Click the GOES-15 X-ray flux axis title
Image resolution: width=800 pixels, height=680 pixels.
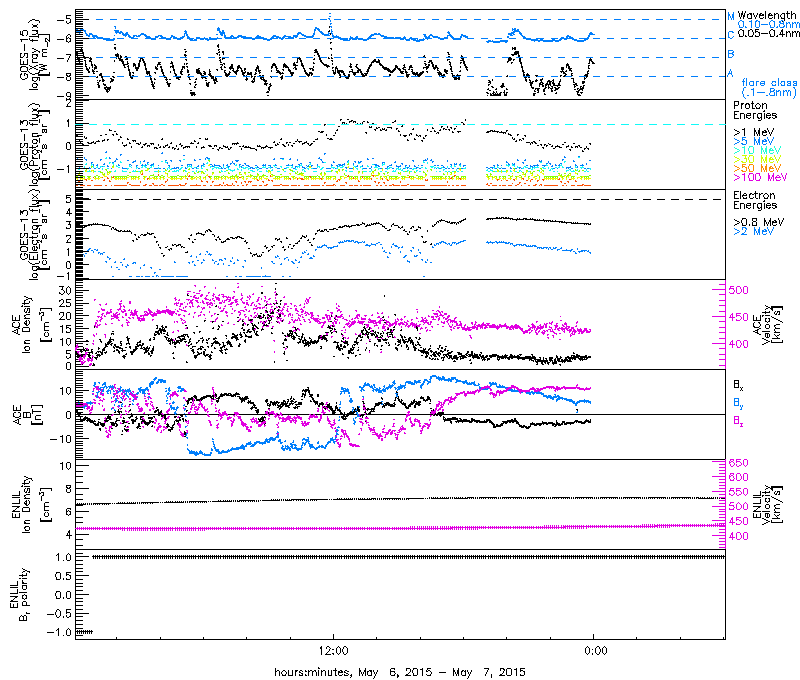(35, 55)
